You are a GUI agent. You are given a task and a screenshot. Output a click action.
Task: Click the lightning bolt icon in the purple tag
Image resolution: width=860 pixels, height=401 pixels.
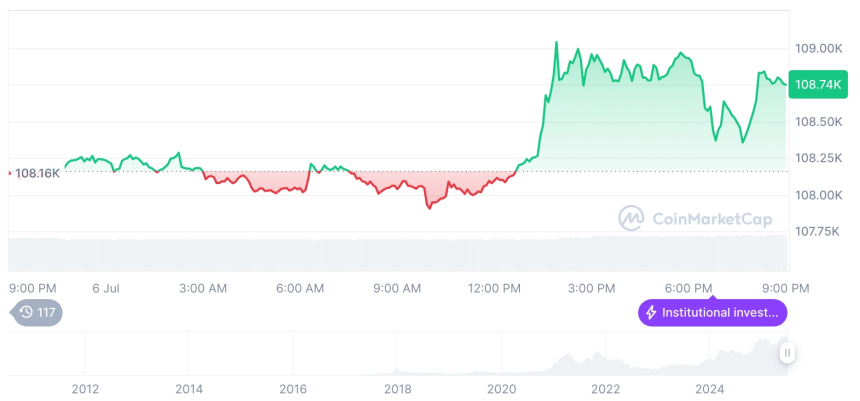652,313
